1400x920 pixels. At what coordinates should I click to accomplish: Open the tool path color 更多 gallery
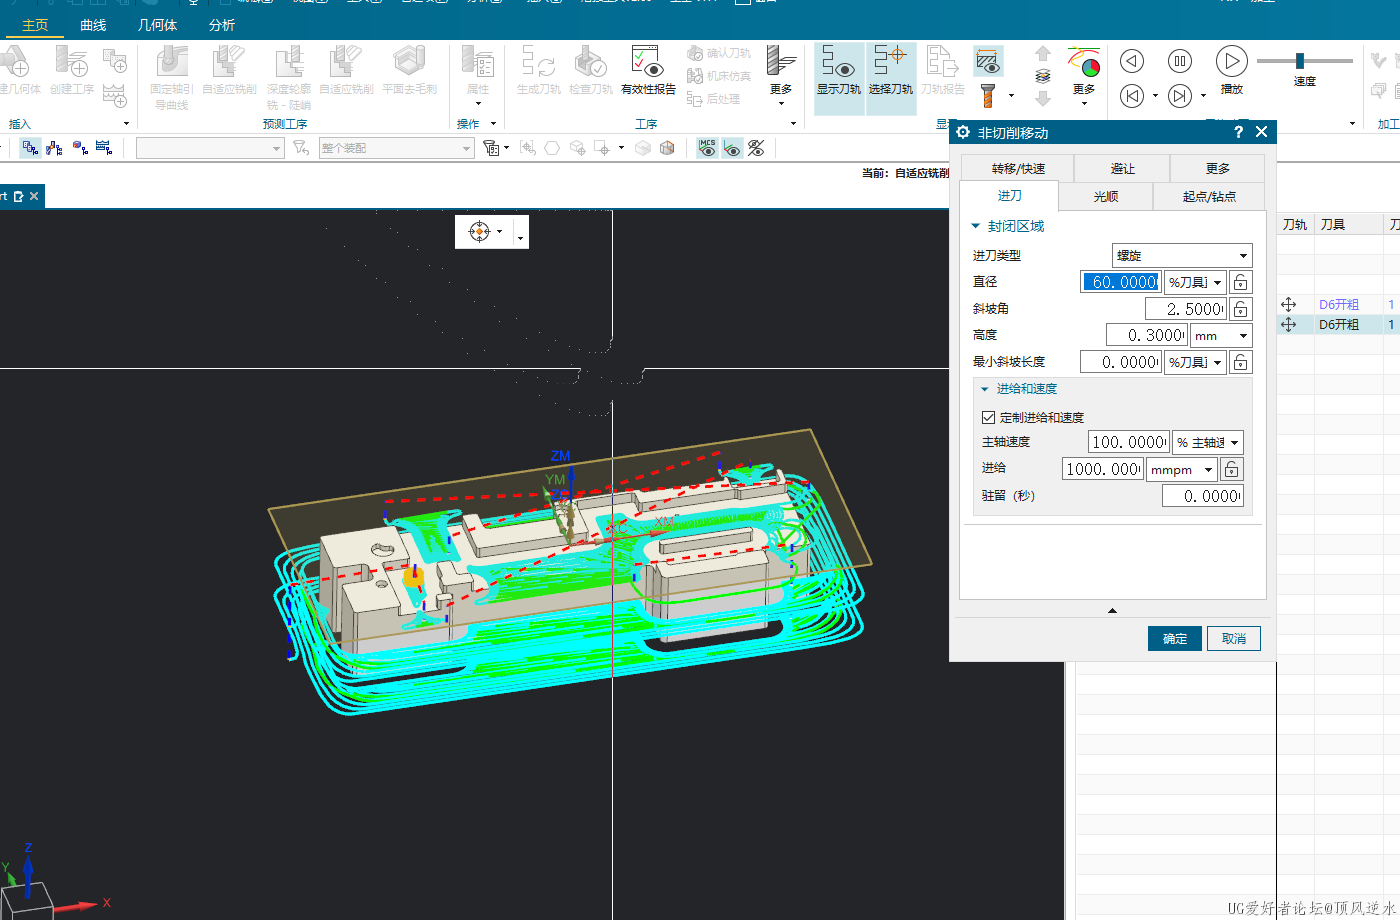pos(1084,74)
